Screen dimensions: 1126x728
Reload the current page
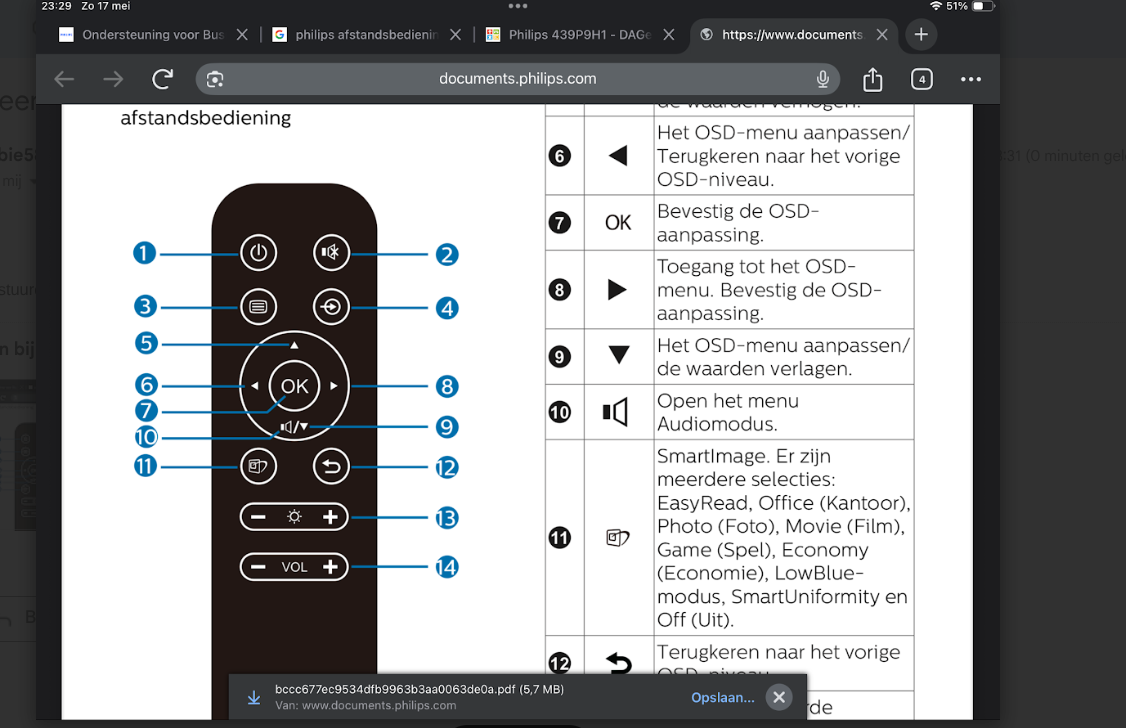162,79
